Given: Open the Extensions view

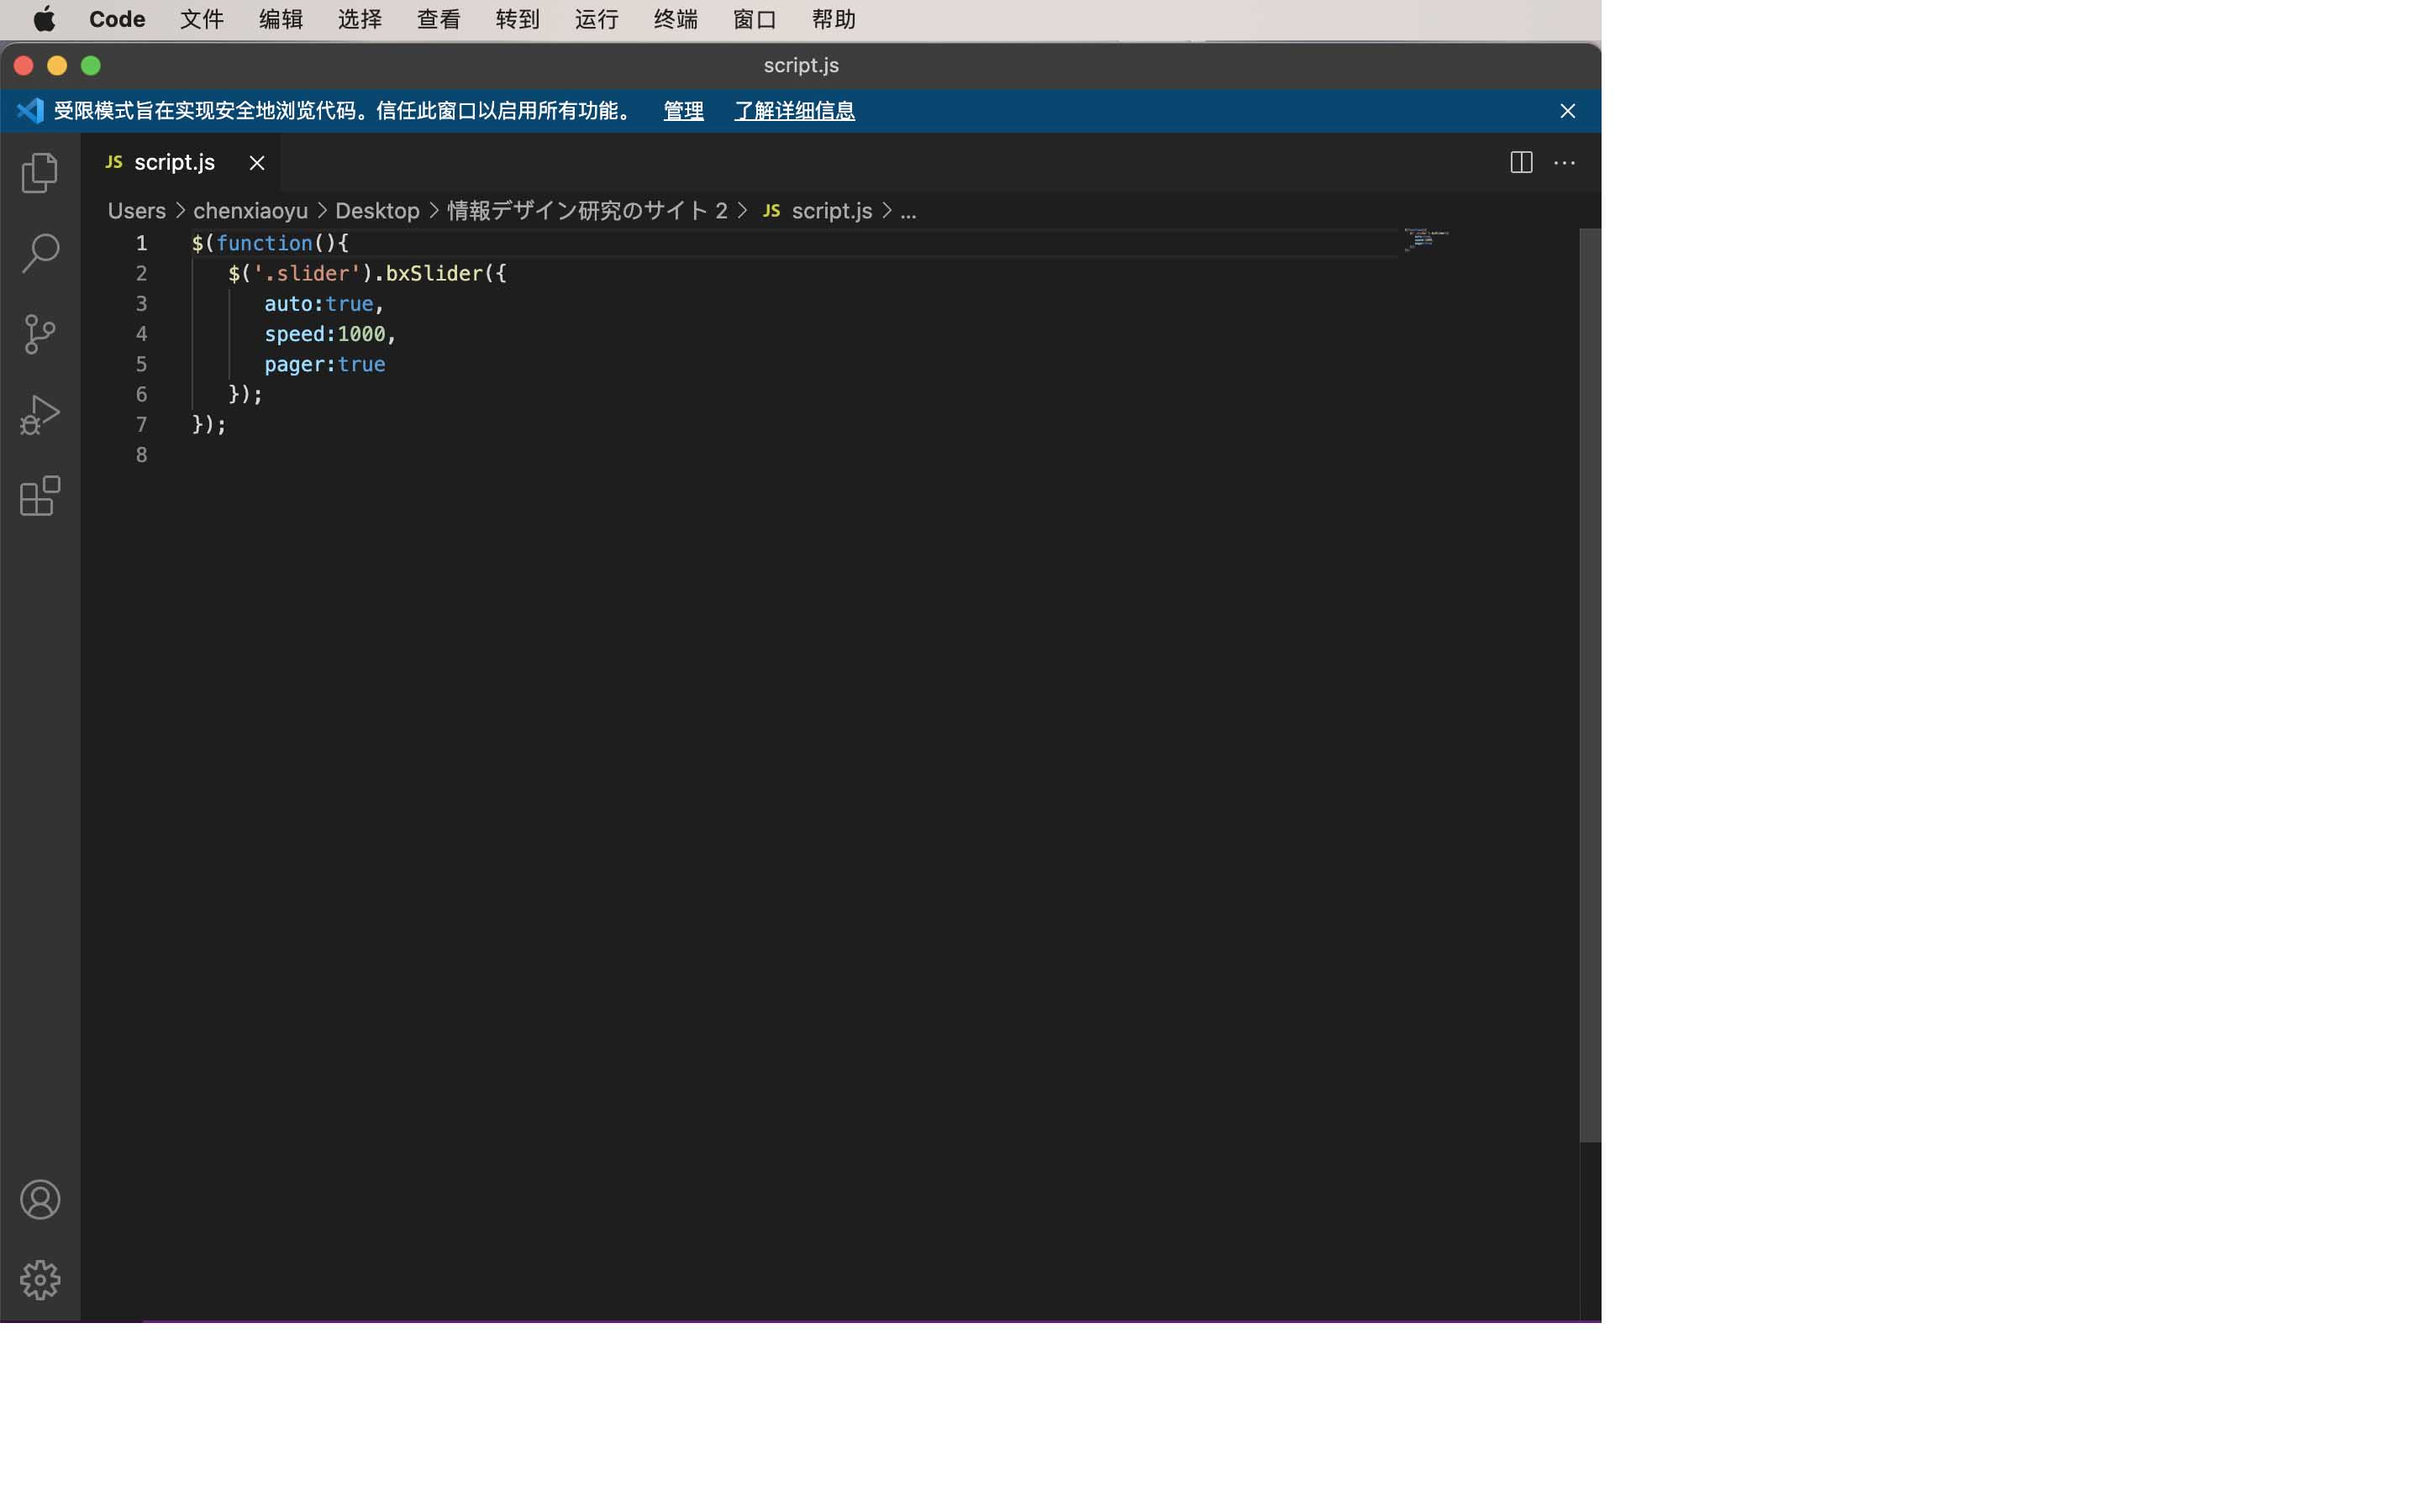Looking at the screenshot, I should [x=40, y=496].
